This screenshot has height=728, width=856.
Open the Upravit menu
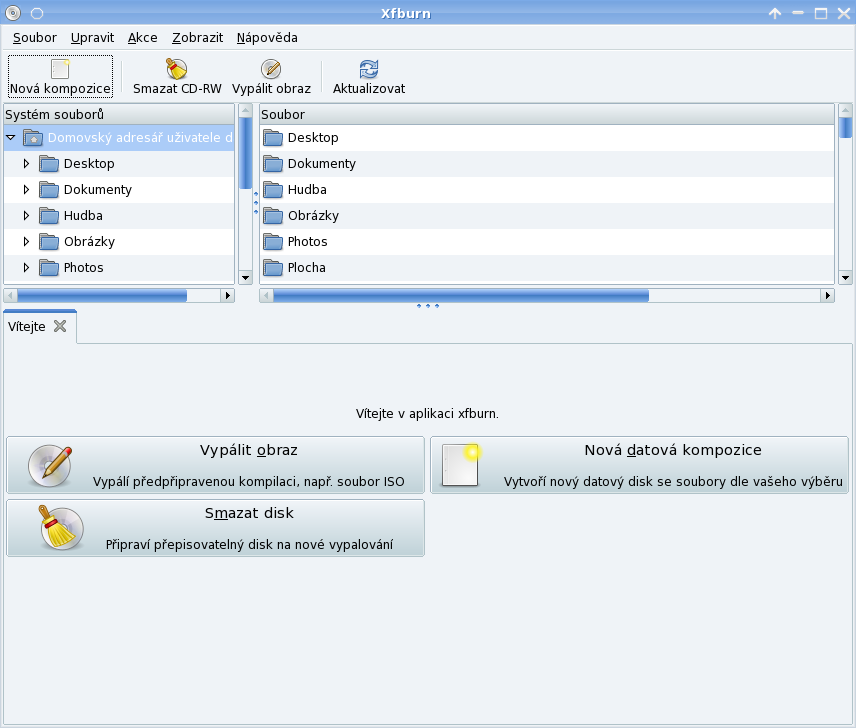[92, 38]
